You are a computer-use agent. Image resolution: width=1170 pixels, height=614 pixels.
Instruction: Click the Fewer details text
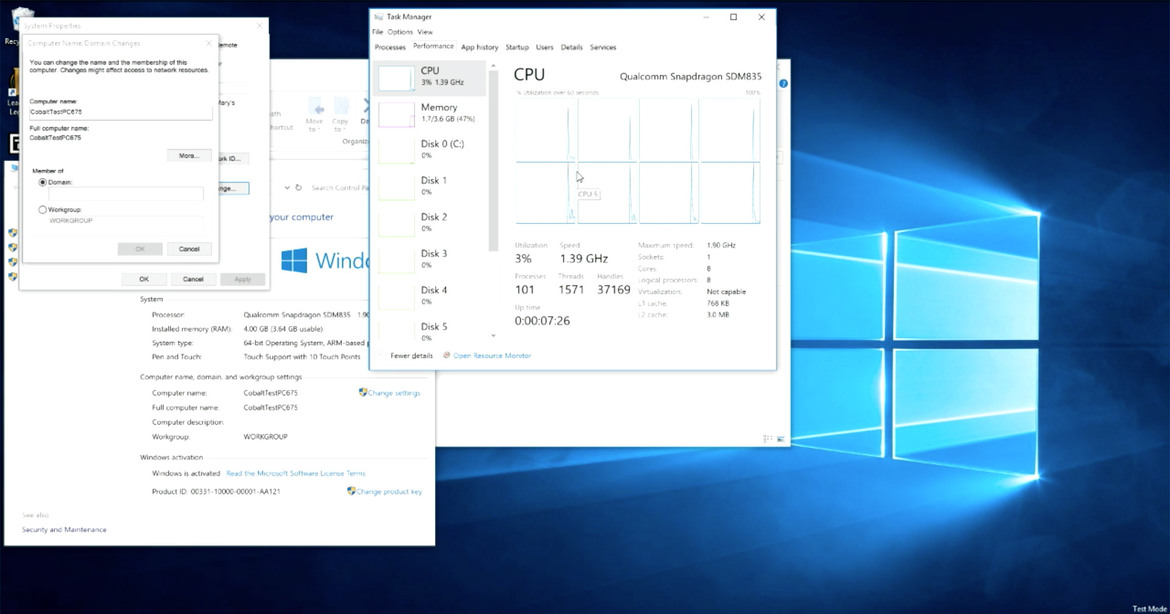(x=411, y=356)
